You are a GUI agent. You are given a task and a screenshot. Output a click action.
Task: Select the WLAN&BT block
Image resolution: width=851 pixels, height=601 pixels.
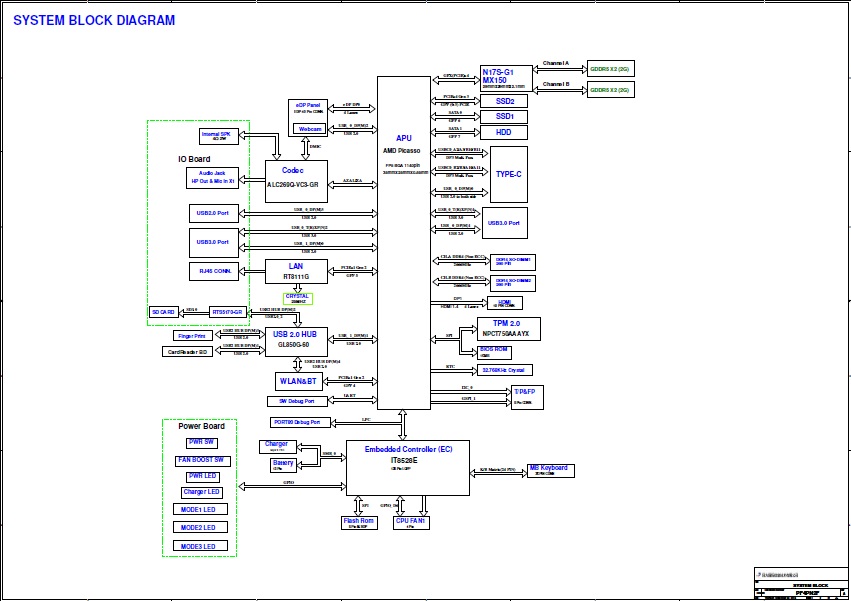[296, 381]
